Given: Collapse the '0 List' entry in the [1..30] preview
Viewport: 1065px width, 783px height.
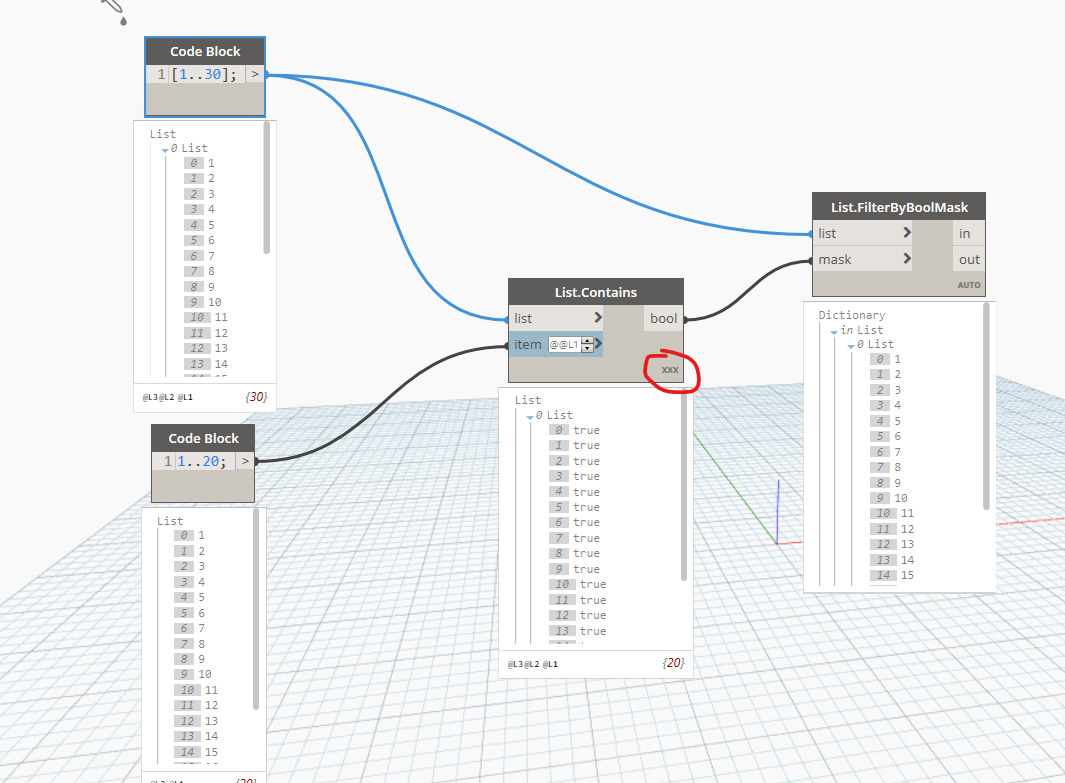Looking at the screenshot, I should coord(165,149).
